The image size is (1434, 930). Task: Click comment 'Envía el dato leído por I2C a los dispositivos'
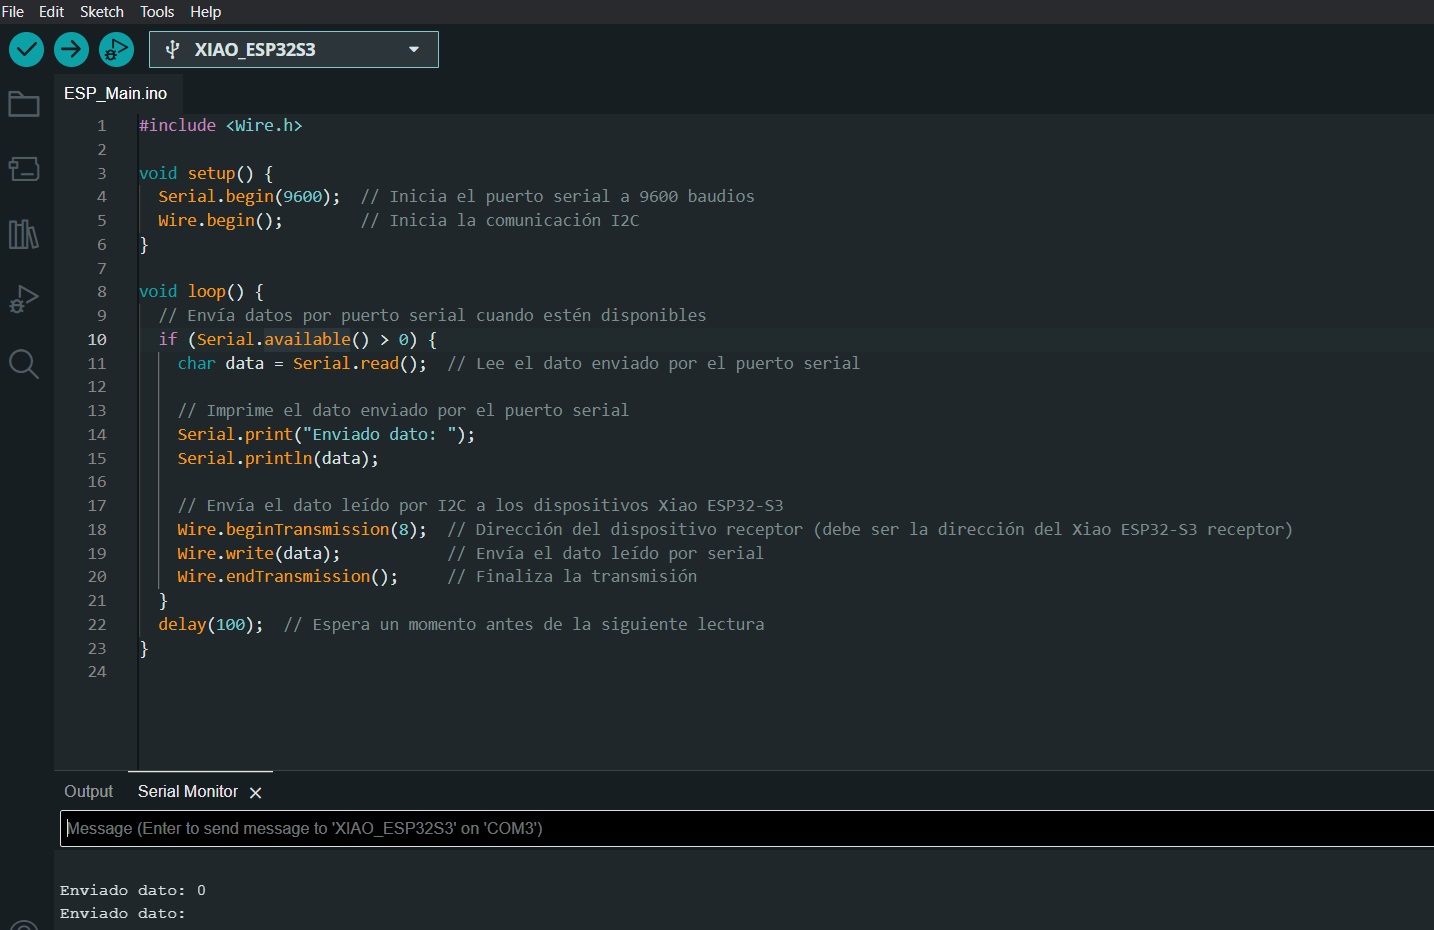click(481, 505)
